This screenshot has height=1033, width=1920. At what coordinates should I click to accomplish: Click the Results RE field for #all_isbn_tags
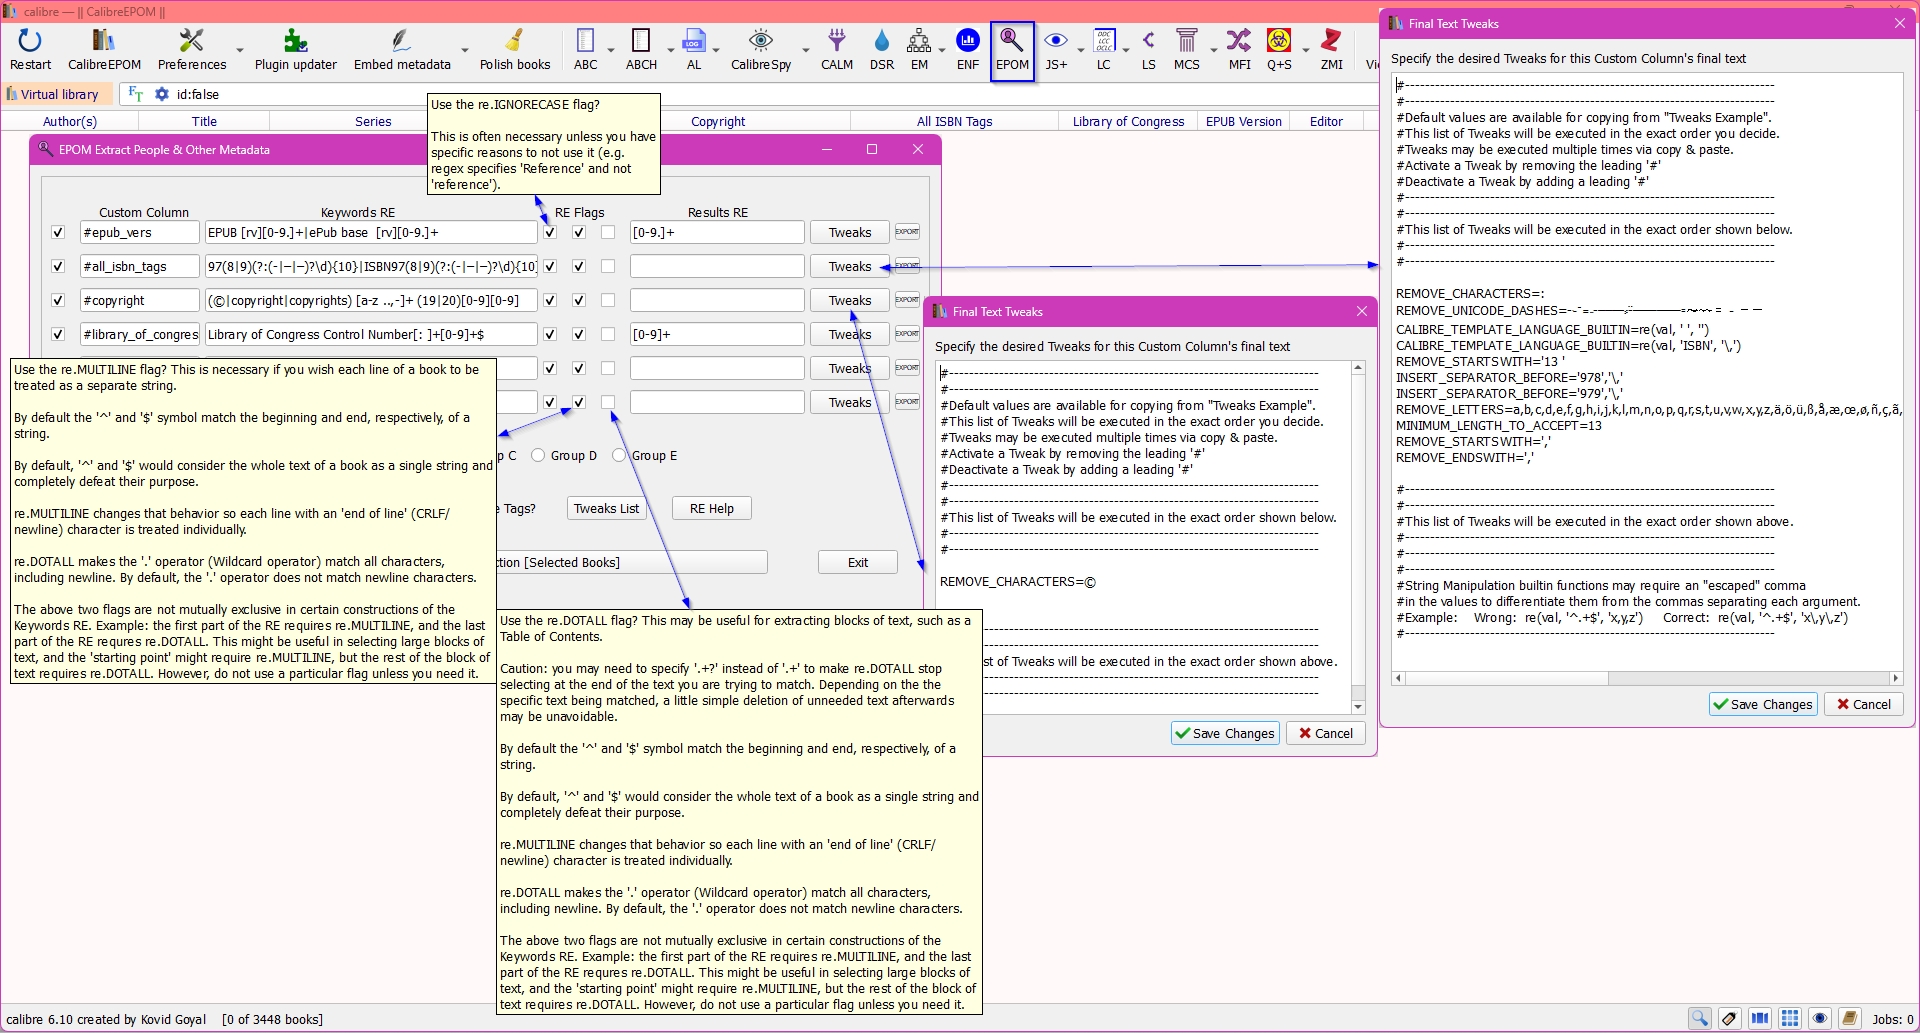point(716,267)
